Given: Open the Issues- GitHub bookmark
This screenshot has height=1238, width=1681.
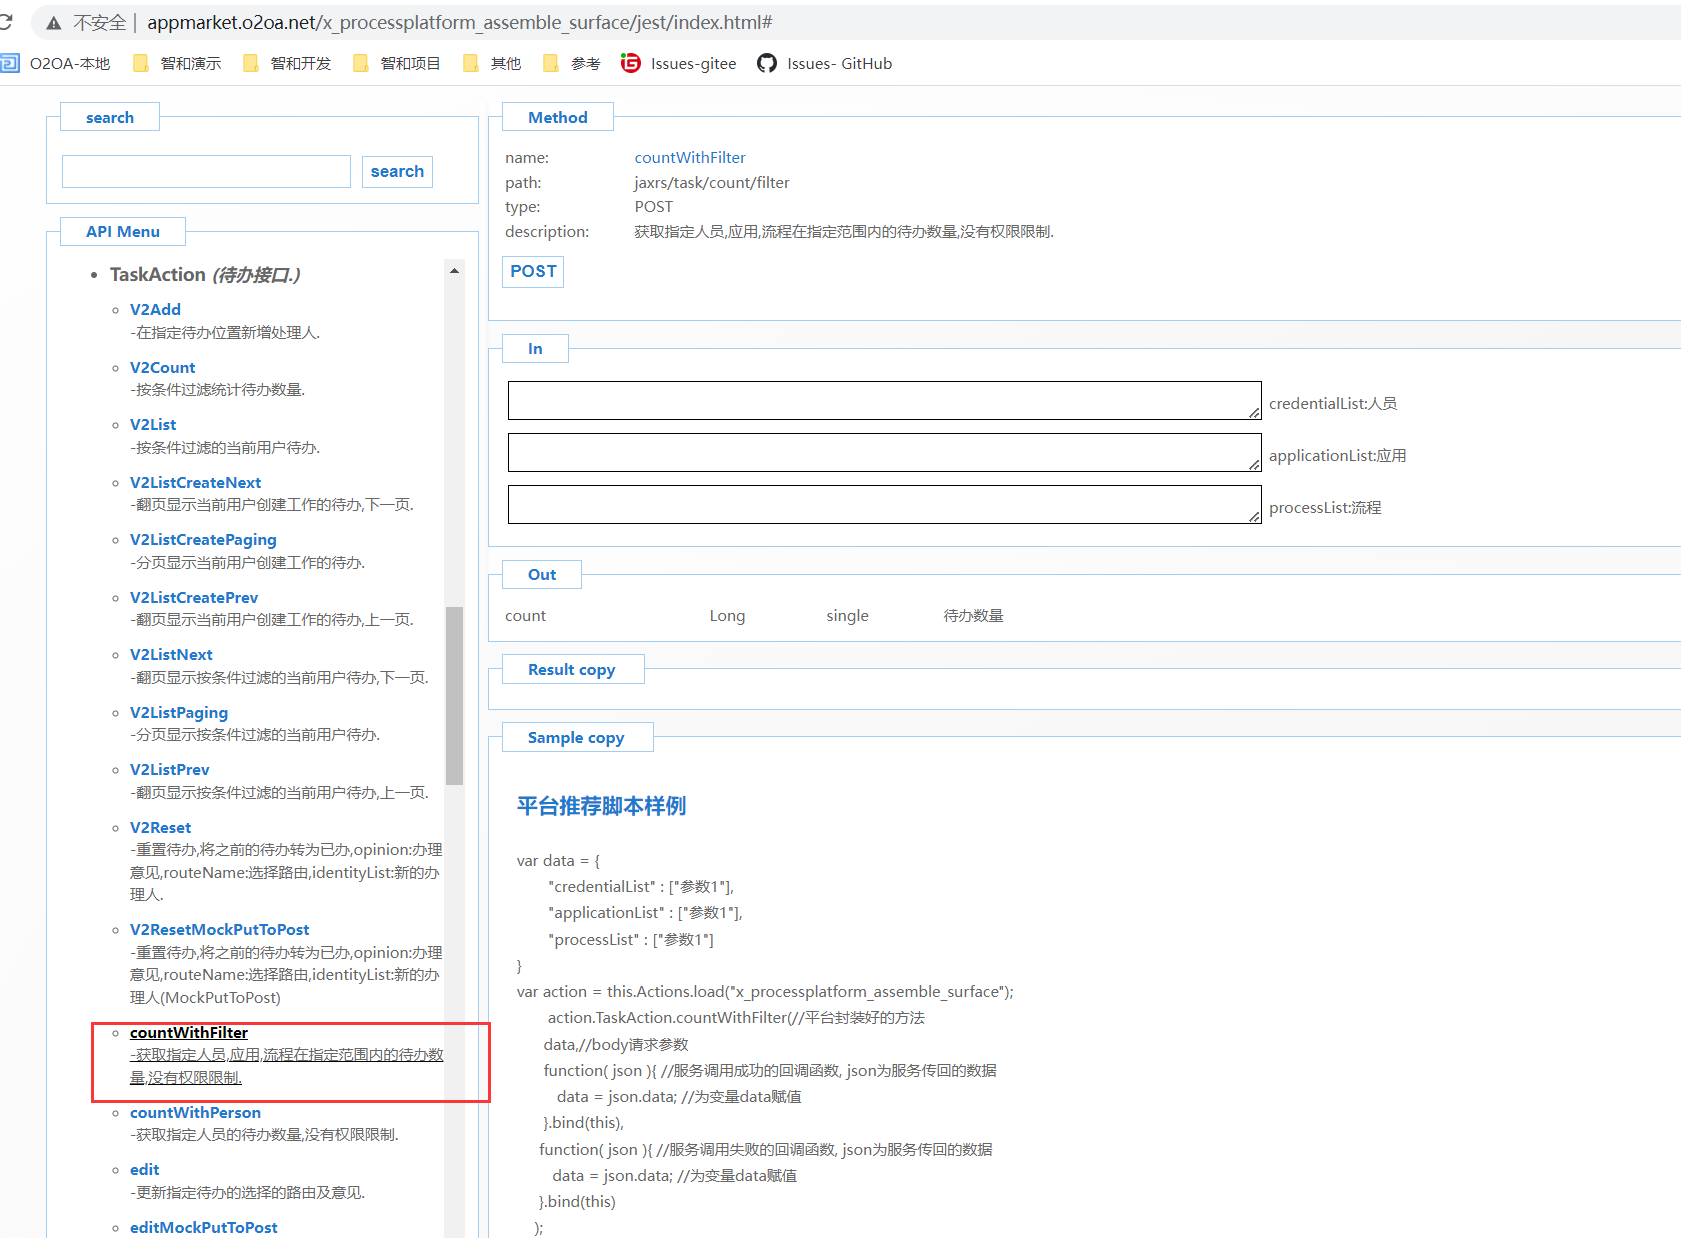Looking at the screenshot, I should (x=825, y=63).
